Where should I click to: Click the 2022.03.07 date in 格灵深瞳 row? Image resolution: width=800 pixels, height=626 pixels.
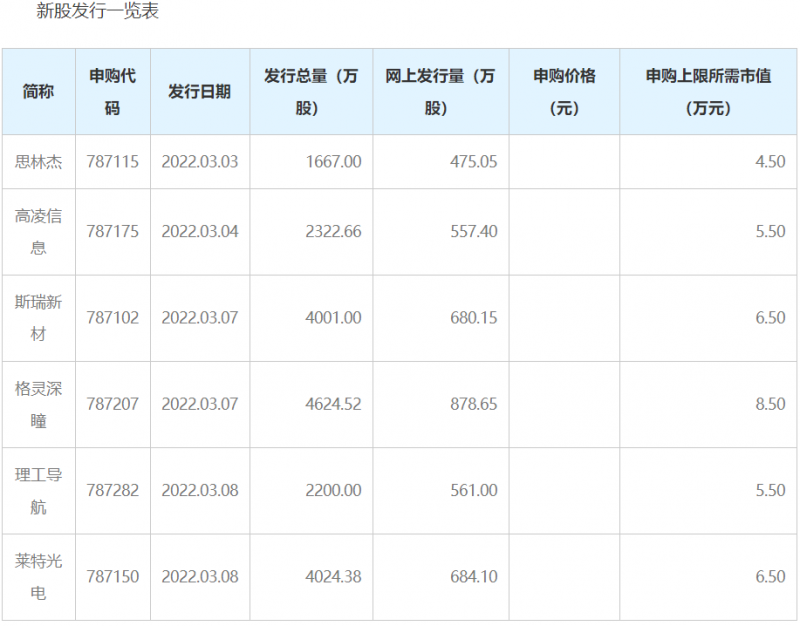[x=200, y=404]
